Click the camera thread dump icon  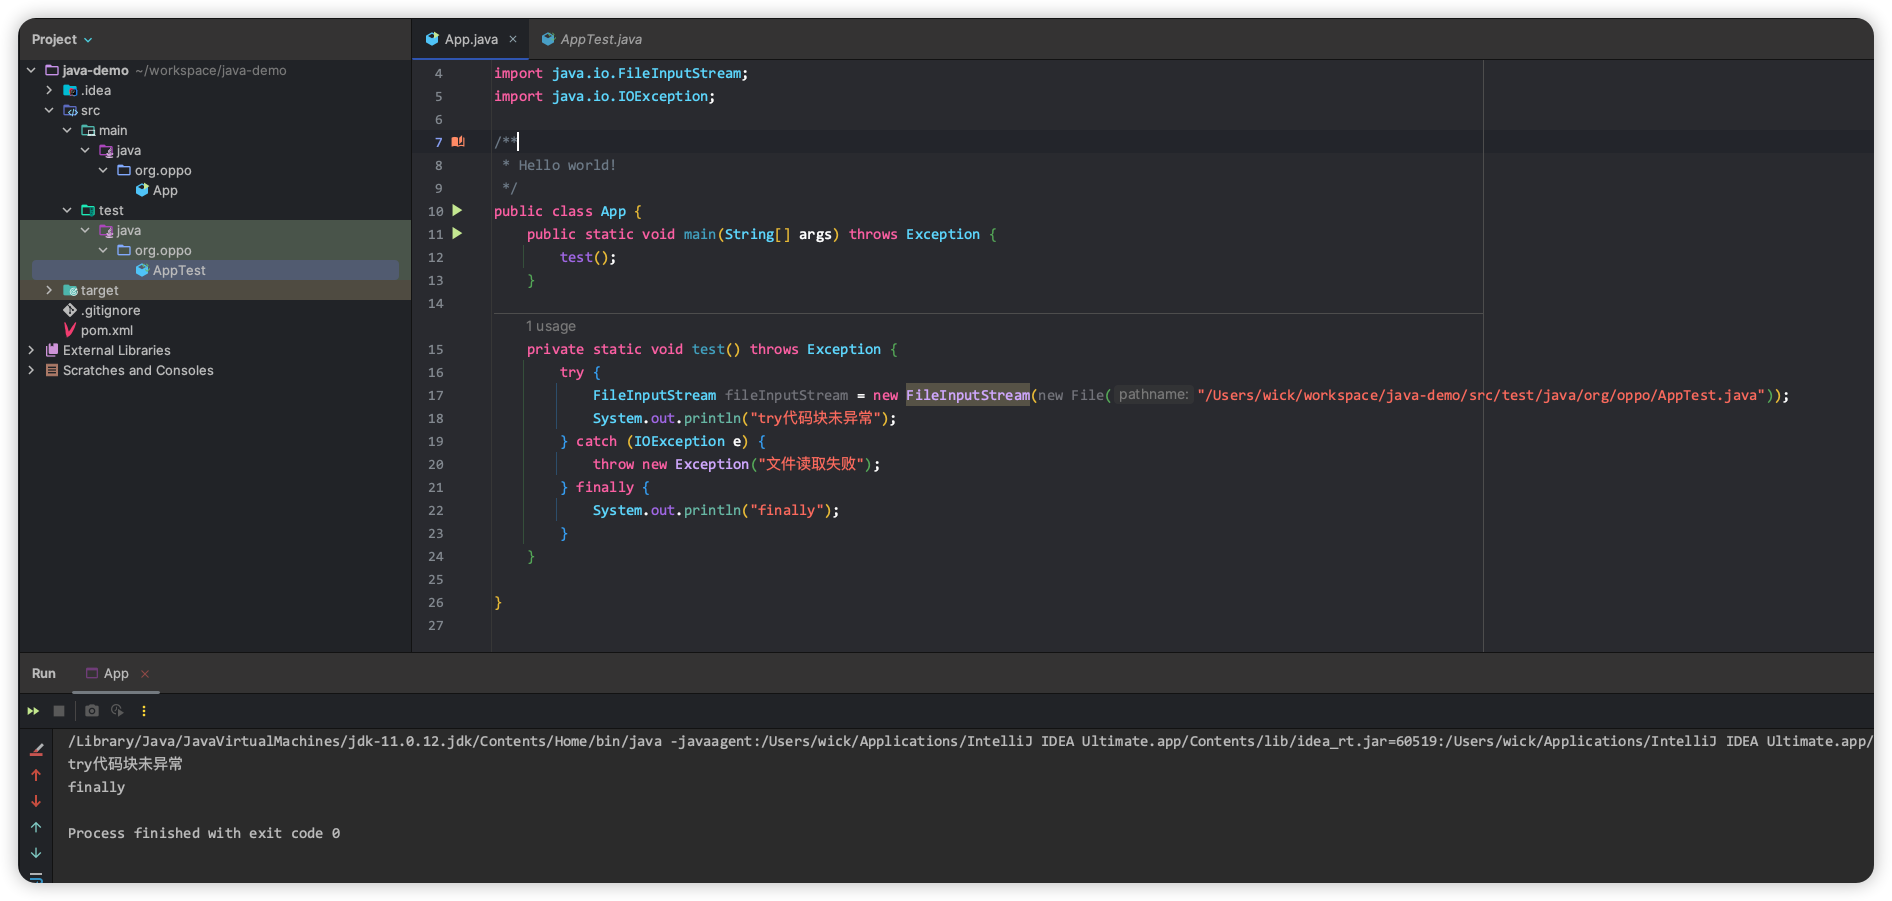coord(92,711)
